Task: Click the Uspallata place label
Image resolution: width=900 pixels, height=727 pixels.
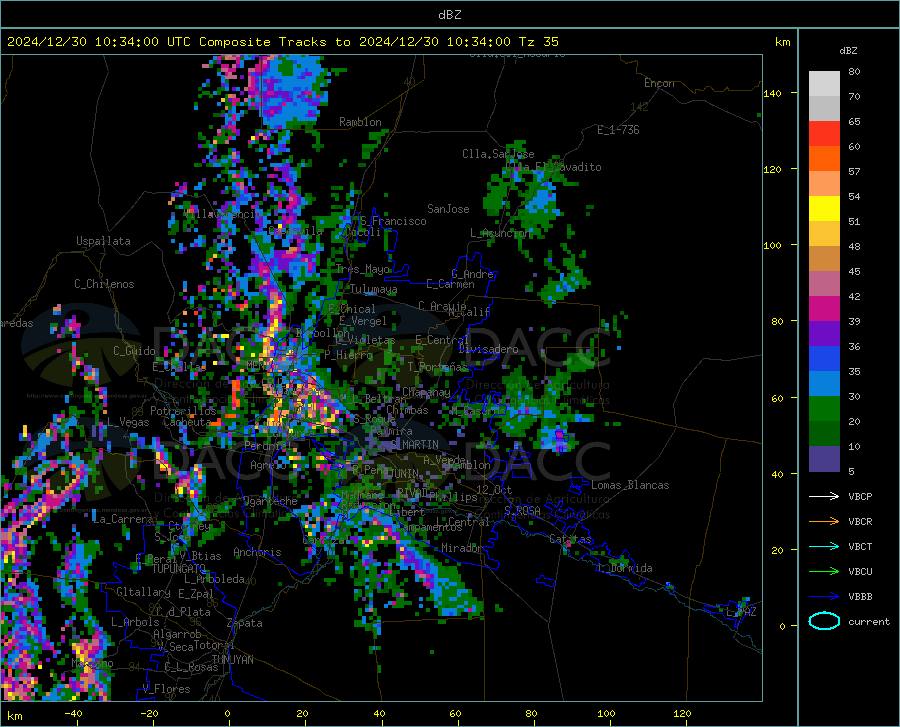Action: pos(103,241)
